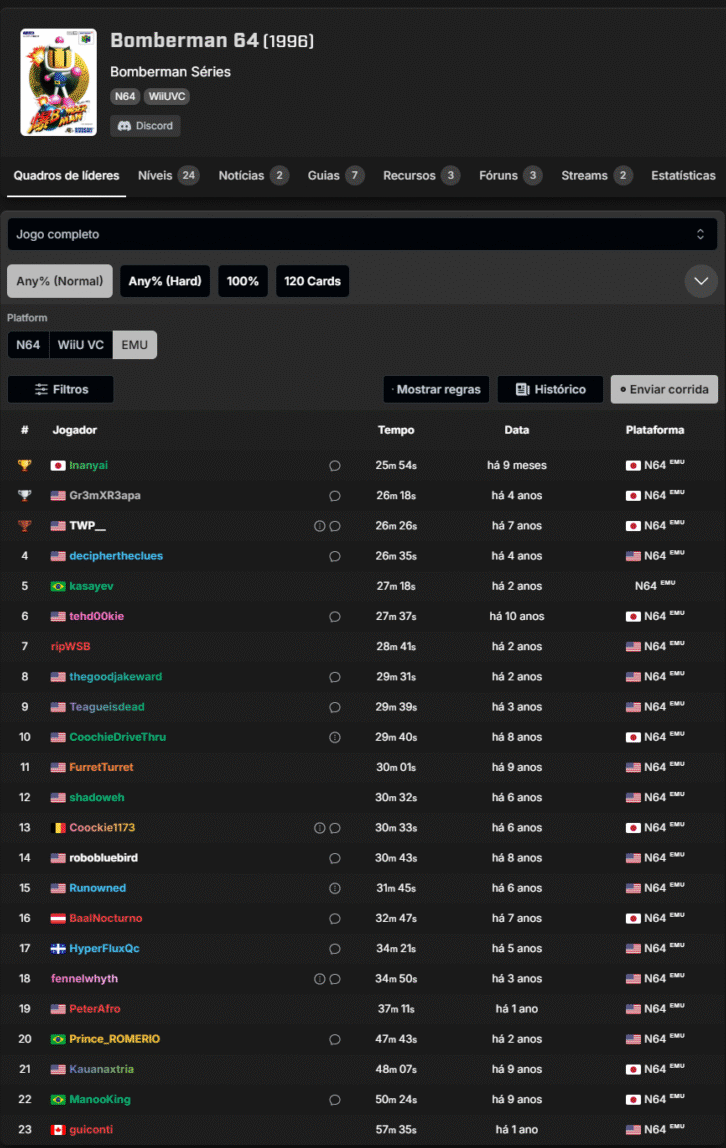The width and height of the screenshot is (726, 1148).
Task: Click the info icon in TWP__'s row
Action: pyautogui.click(x=320, y=526)
